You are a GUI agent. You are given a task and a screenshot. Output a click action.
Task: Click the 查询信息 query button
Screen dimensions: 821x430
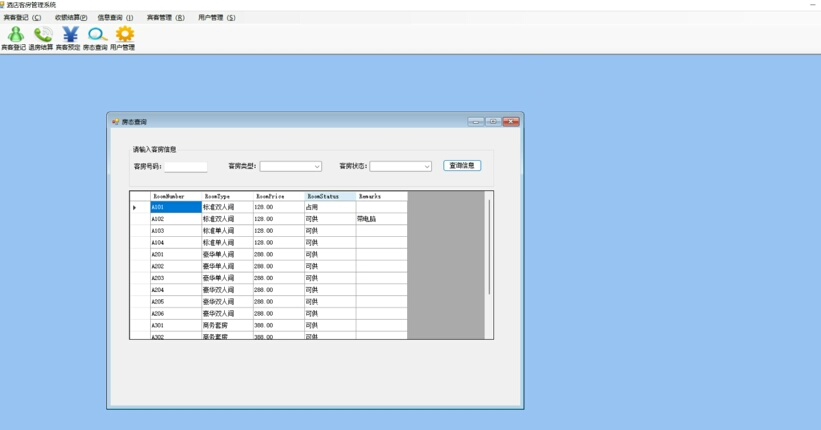click(462, 166)
